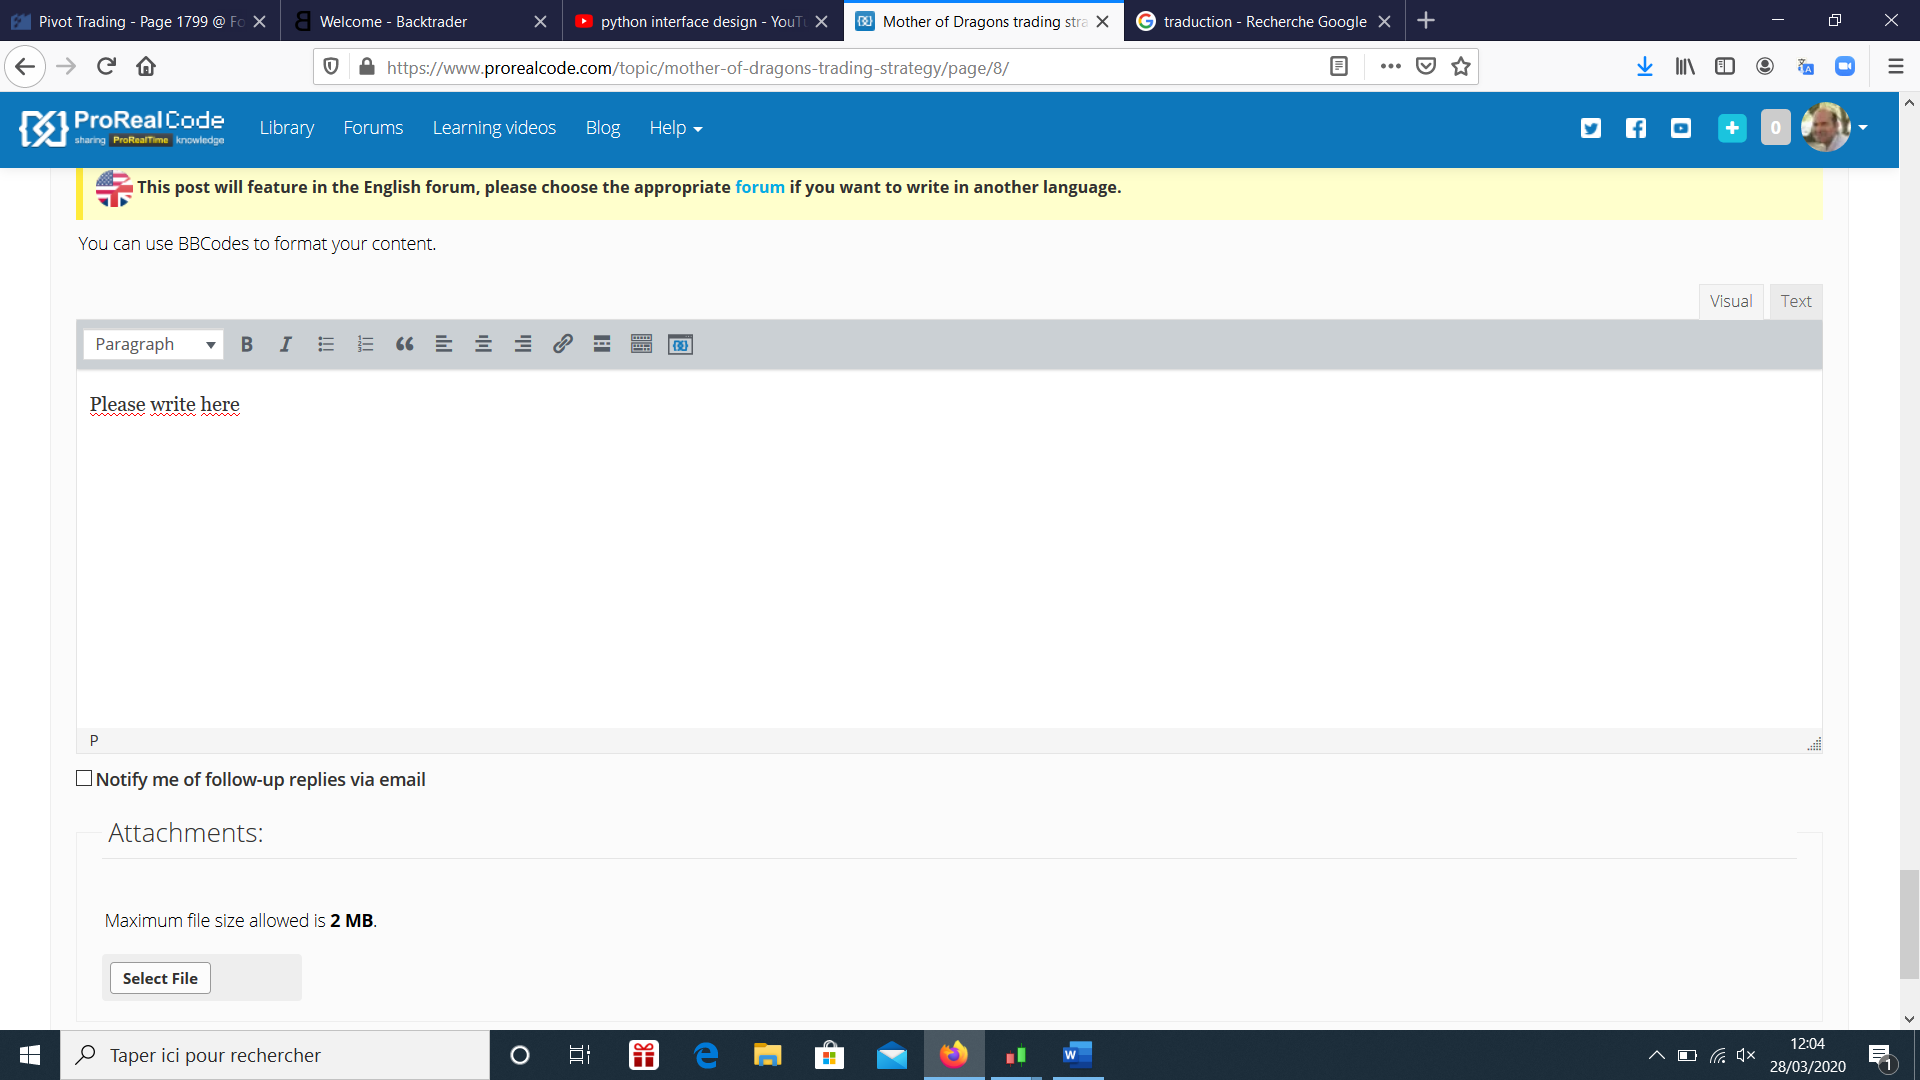Expand the Help menu

point(675,128)
